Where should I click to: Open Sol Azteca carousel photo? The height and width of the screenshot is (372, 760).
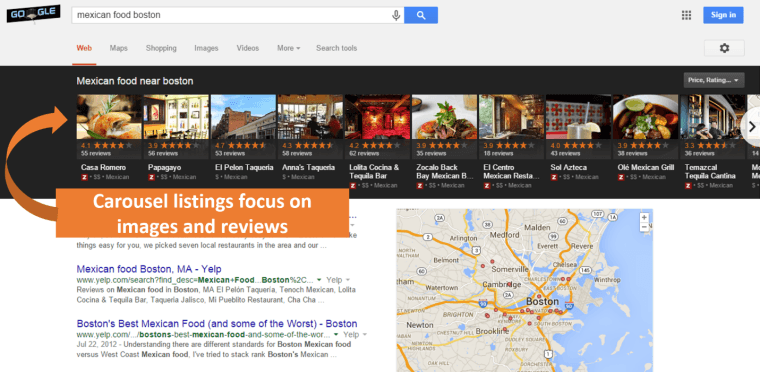(578, 117)
